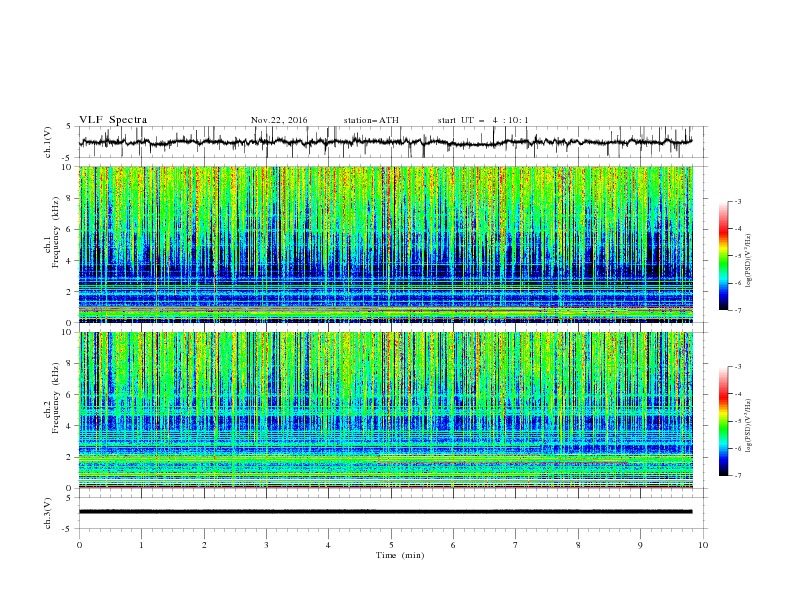Screen dimensions: 792x612
Task: Click the ch.1 spectrogram colorbar
Action: tap(723, 255)
